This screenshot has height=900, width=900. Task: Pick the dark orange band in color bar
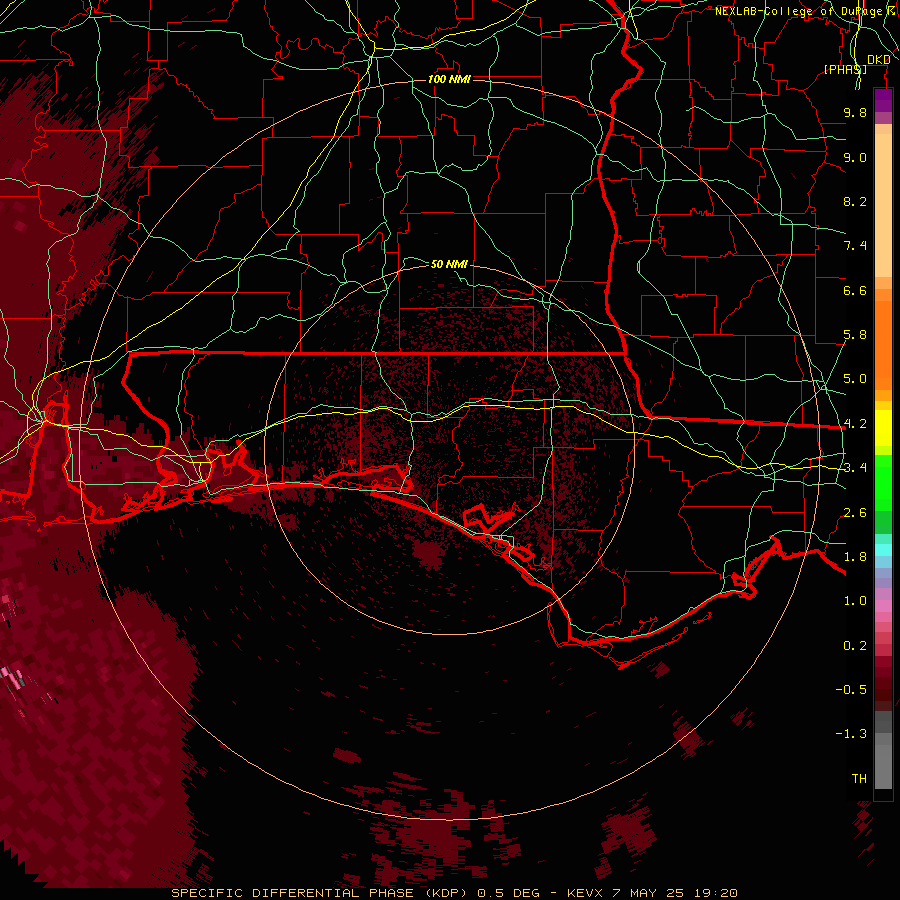click(883, 346)
